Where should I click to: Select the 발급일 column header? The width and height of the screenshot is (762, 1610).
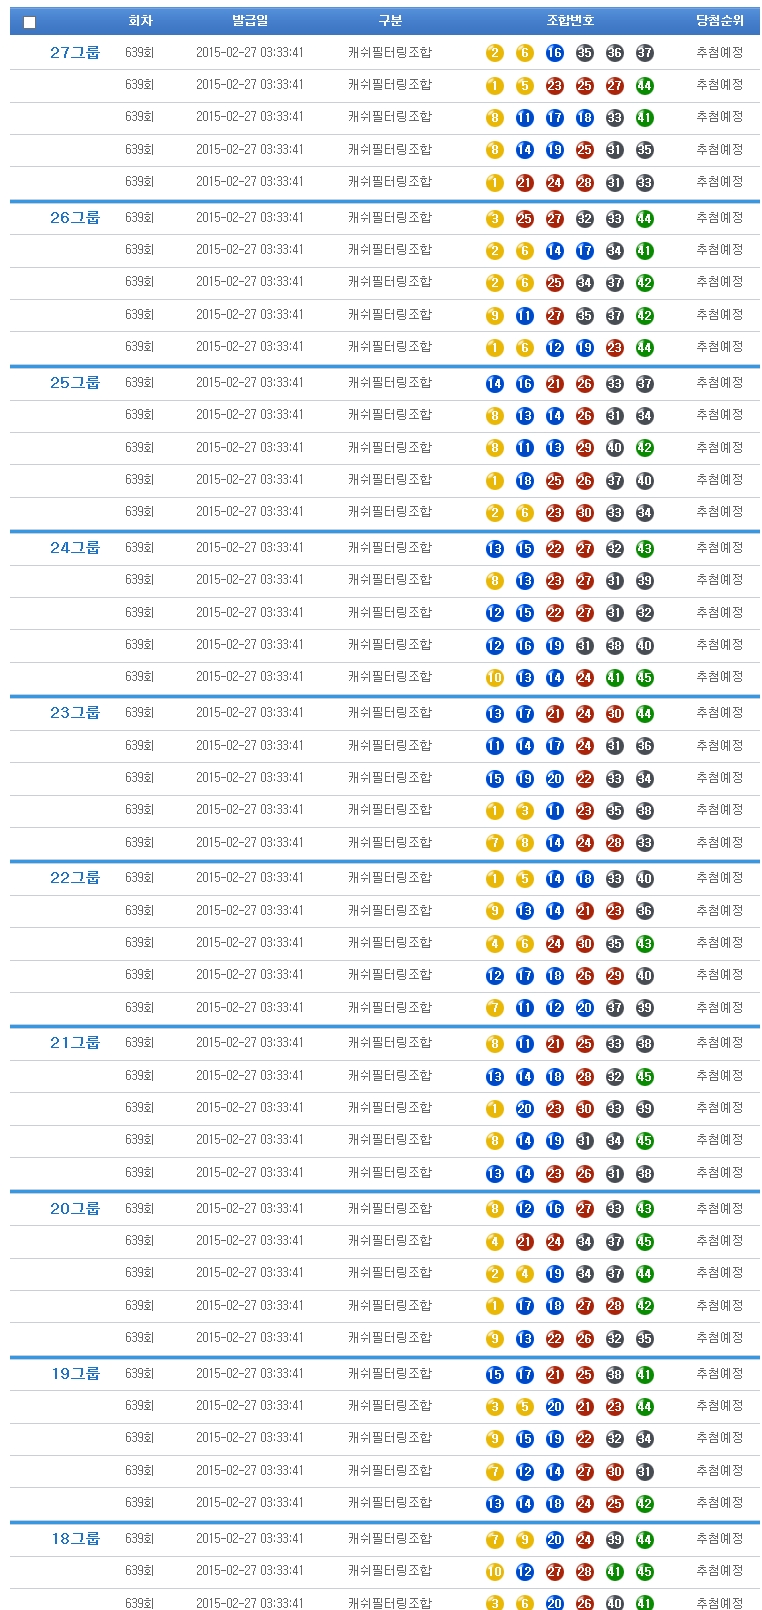tap(250, 21)
